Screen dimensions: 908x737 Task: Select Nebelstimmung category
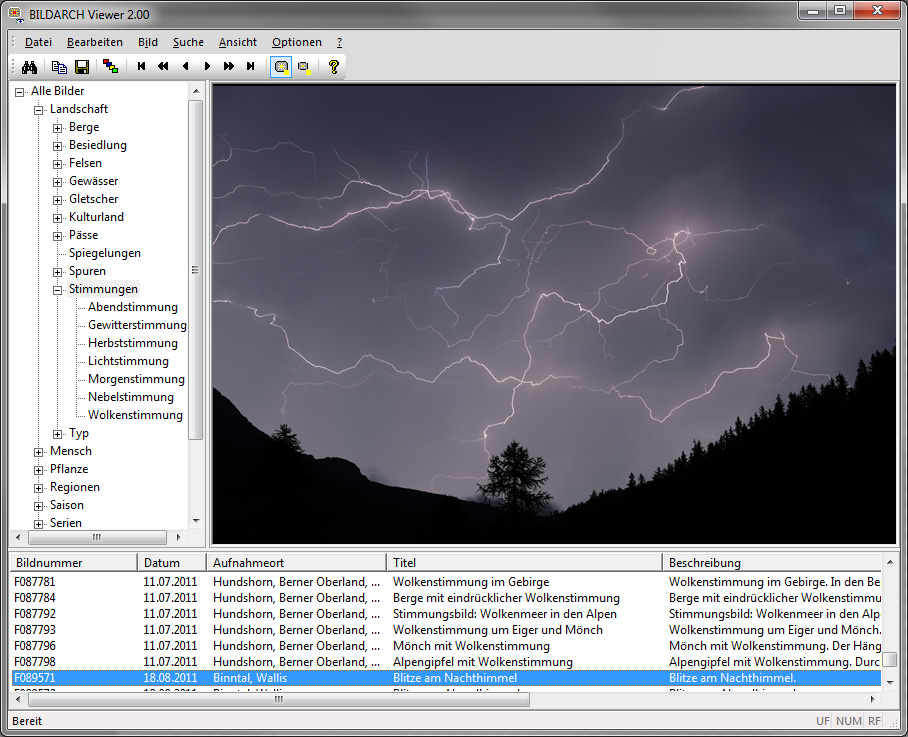tap(131, 397)
